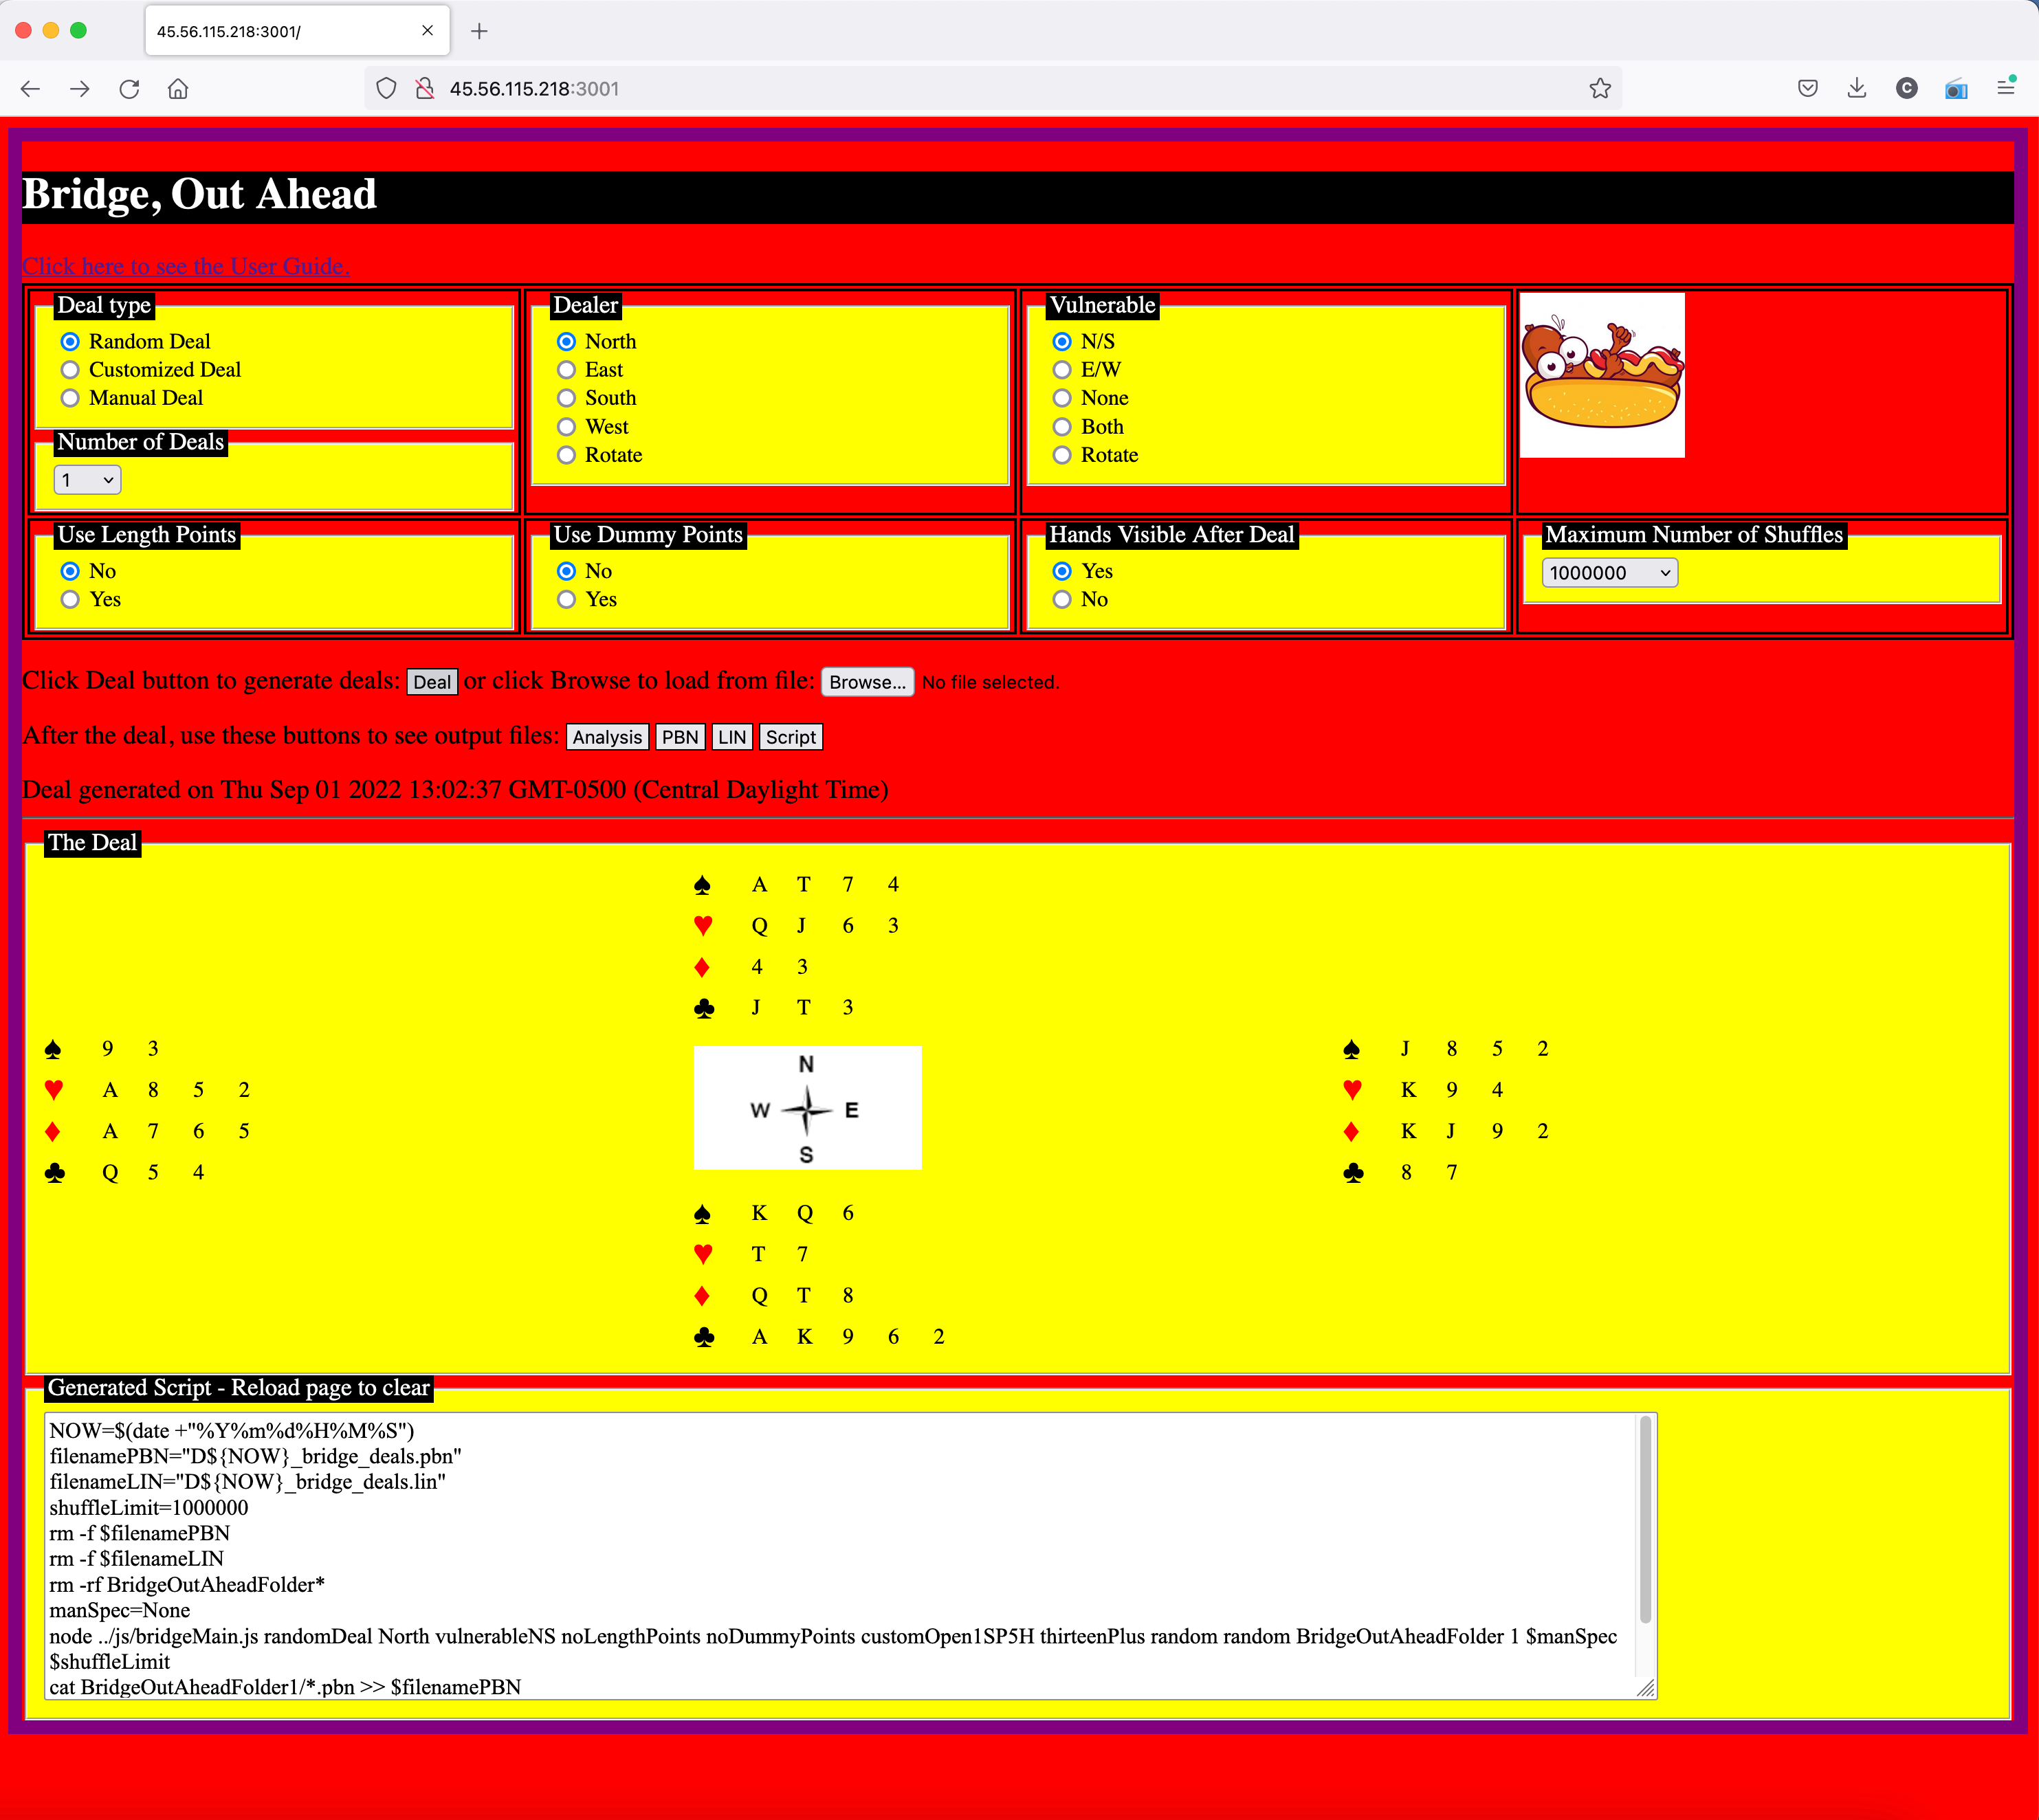Image resolution: width=2039 pixels, height=1820 pixels.
Task: Click West hand's spade suit symbol
Action: pyautogui.click(x=53, y=1049)
